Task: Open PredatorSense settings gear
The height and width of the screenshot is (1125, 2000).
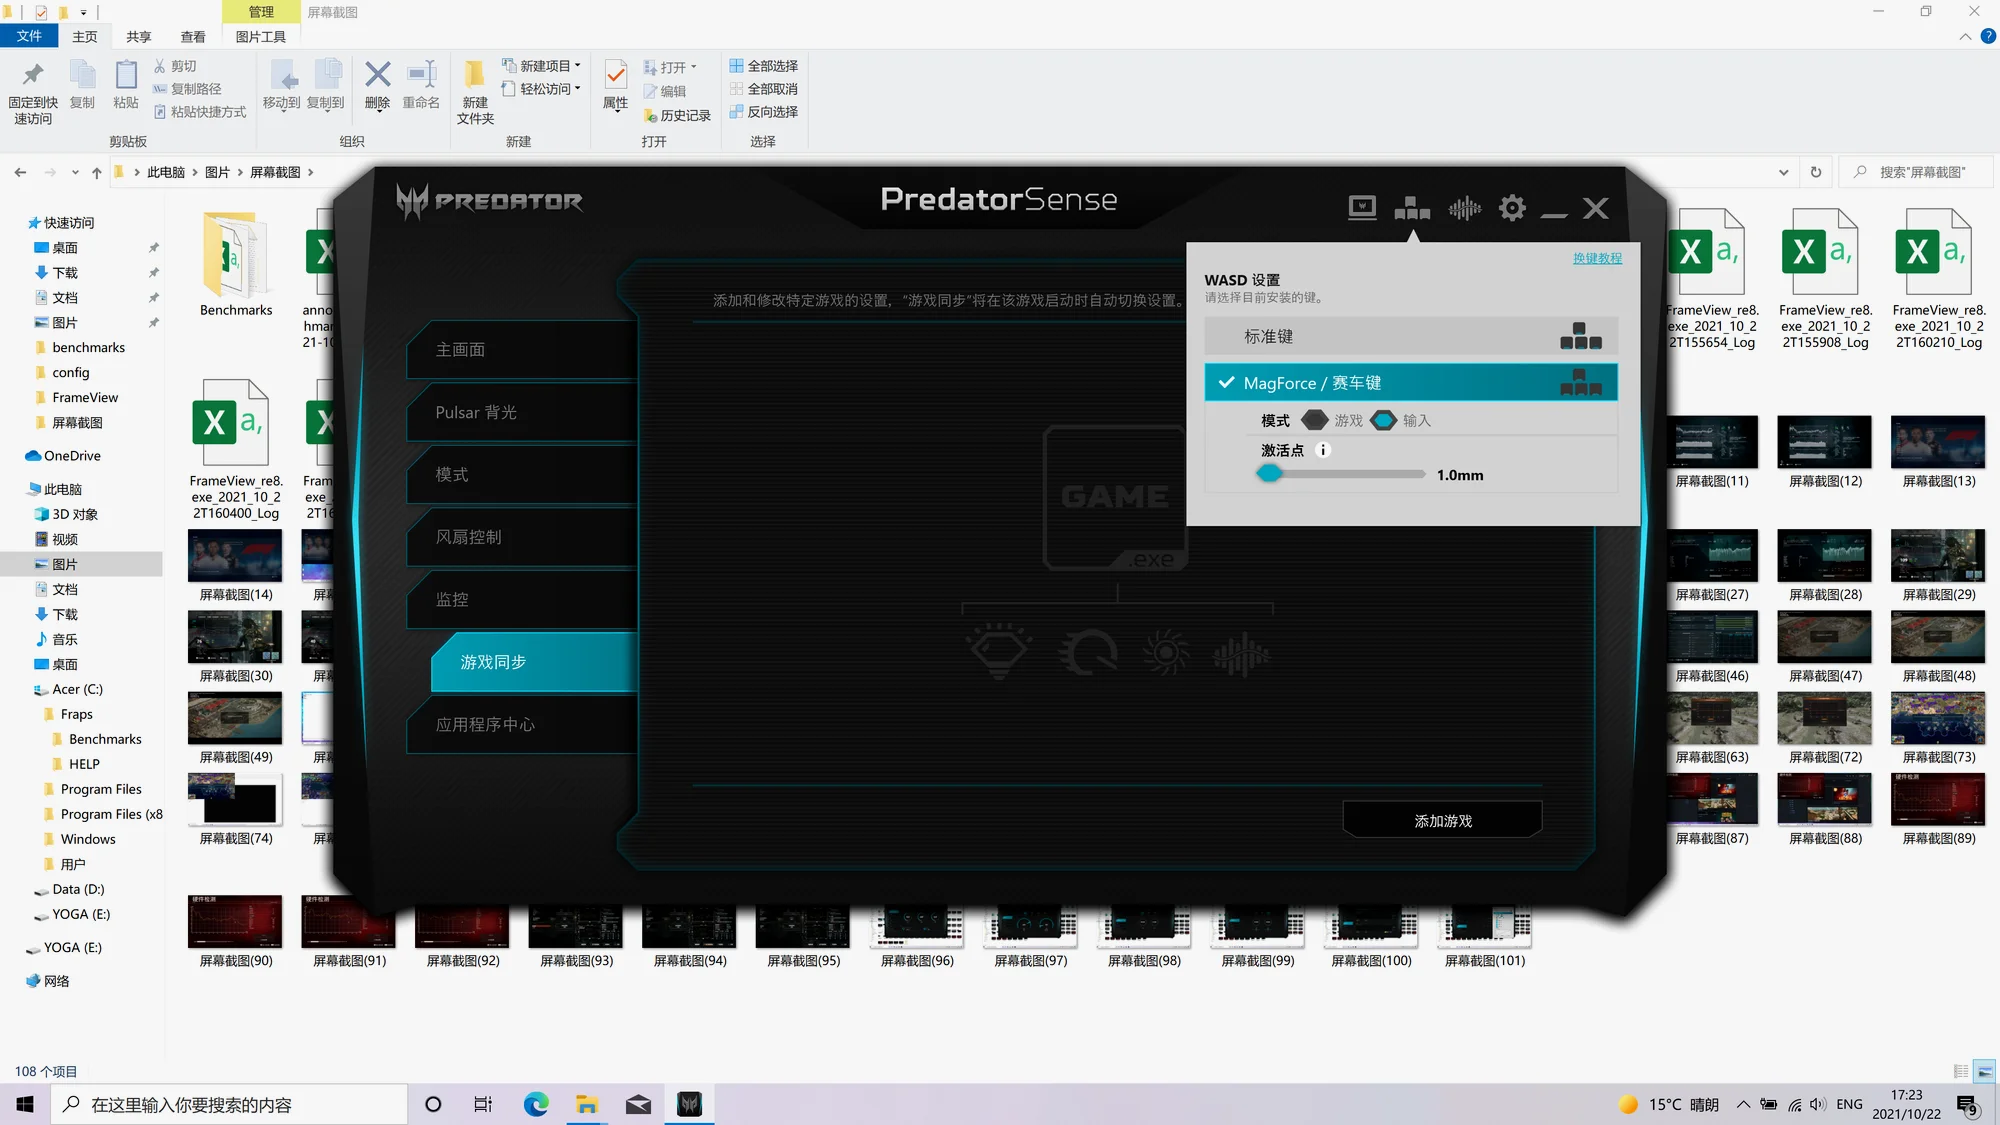Action: point(1512,208)
